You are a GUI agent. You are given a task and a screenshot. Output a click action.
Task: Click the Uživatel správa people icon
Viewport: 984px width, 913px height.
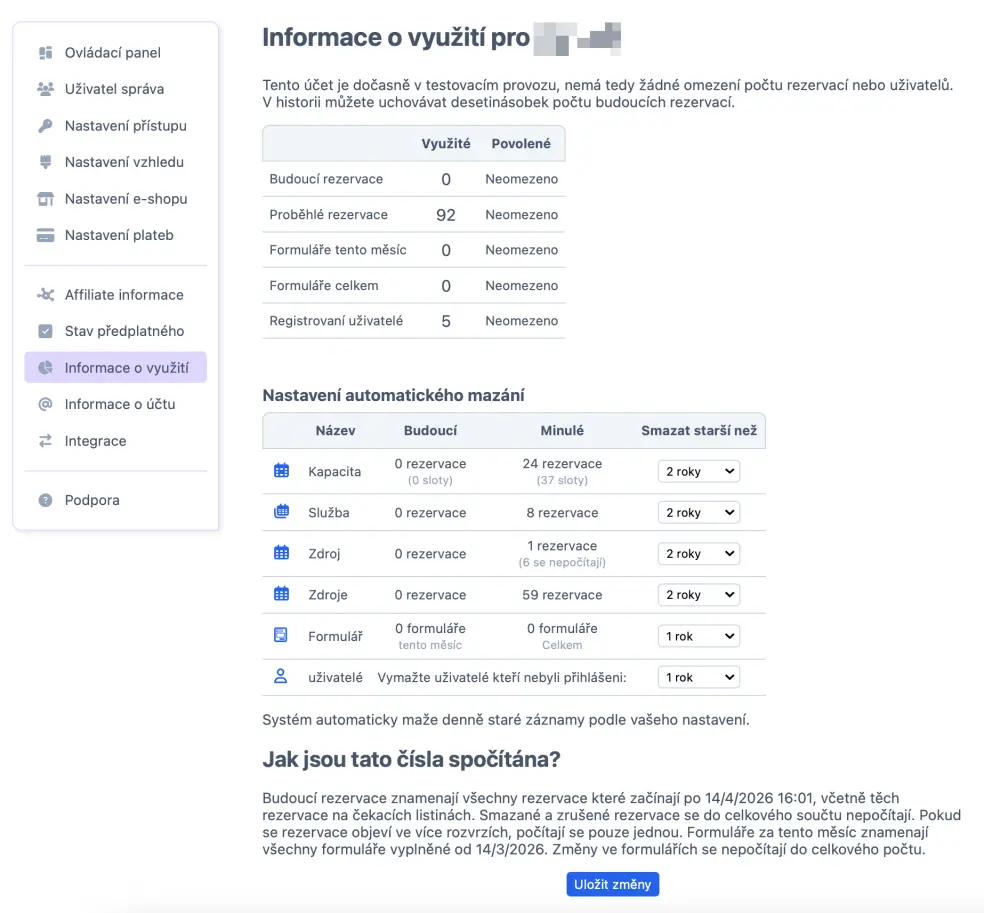coord(45,89)
